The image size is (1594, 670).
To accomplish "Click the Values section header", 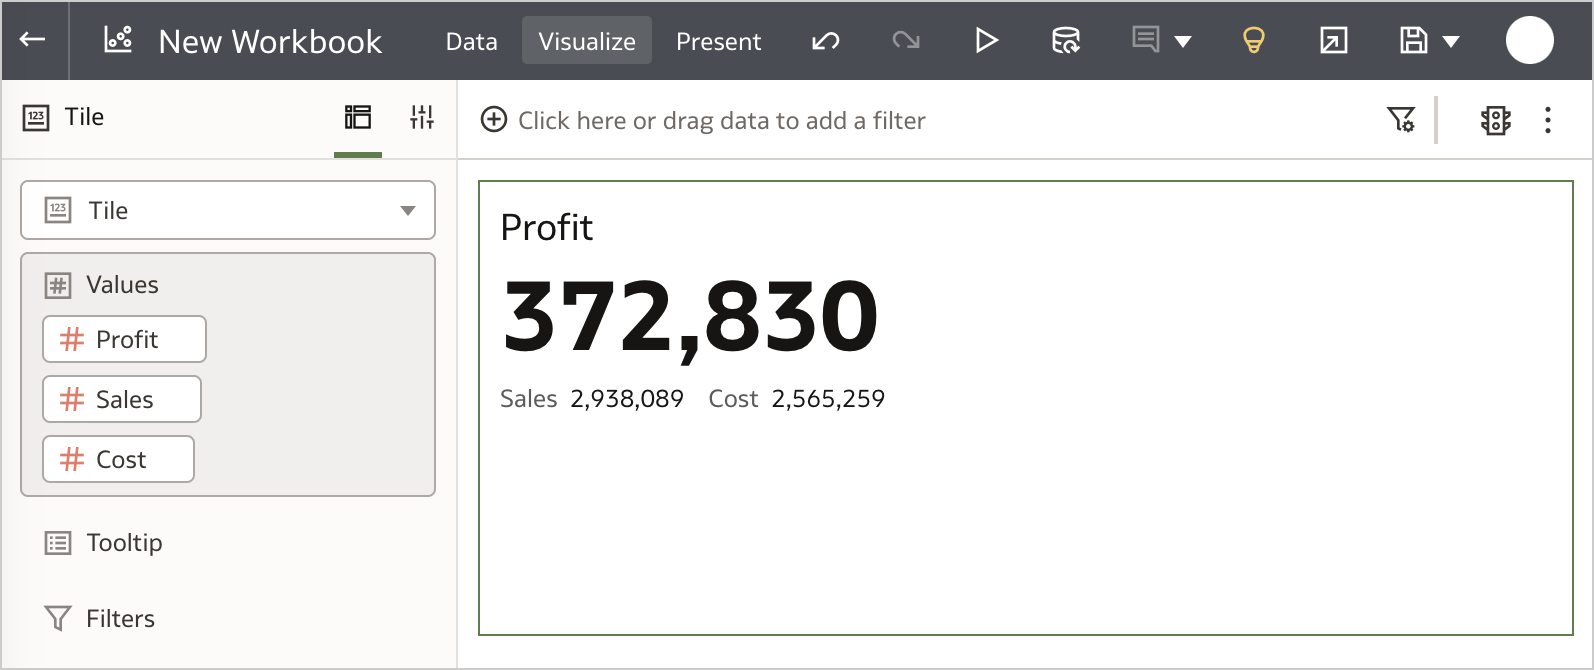I will (x=122, y=285).
